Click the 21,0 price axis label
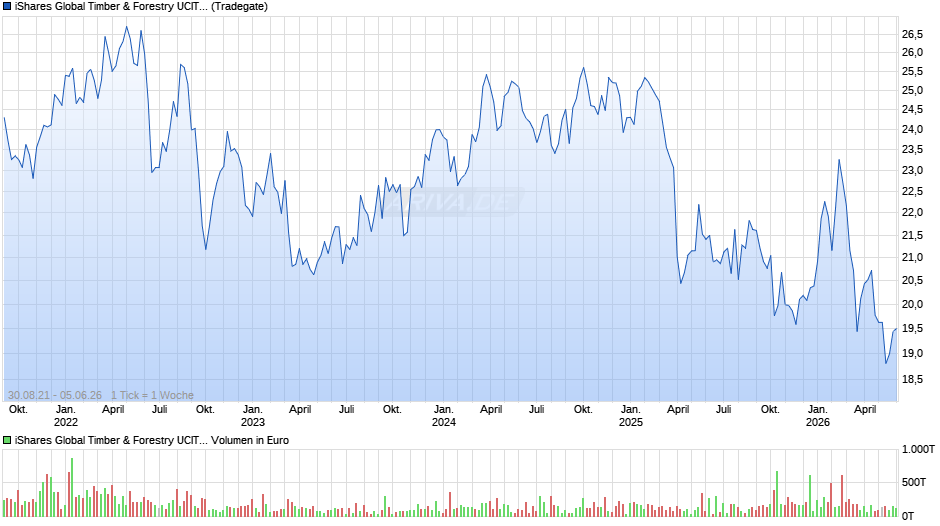The image size is (940, 526). 912,258
